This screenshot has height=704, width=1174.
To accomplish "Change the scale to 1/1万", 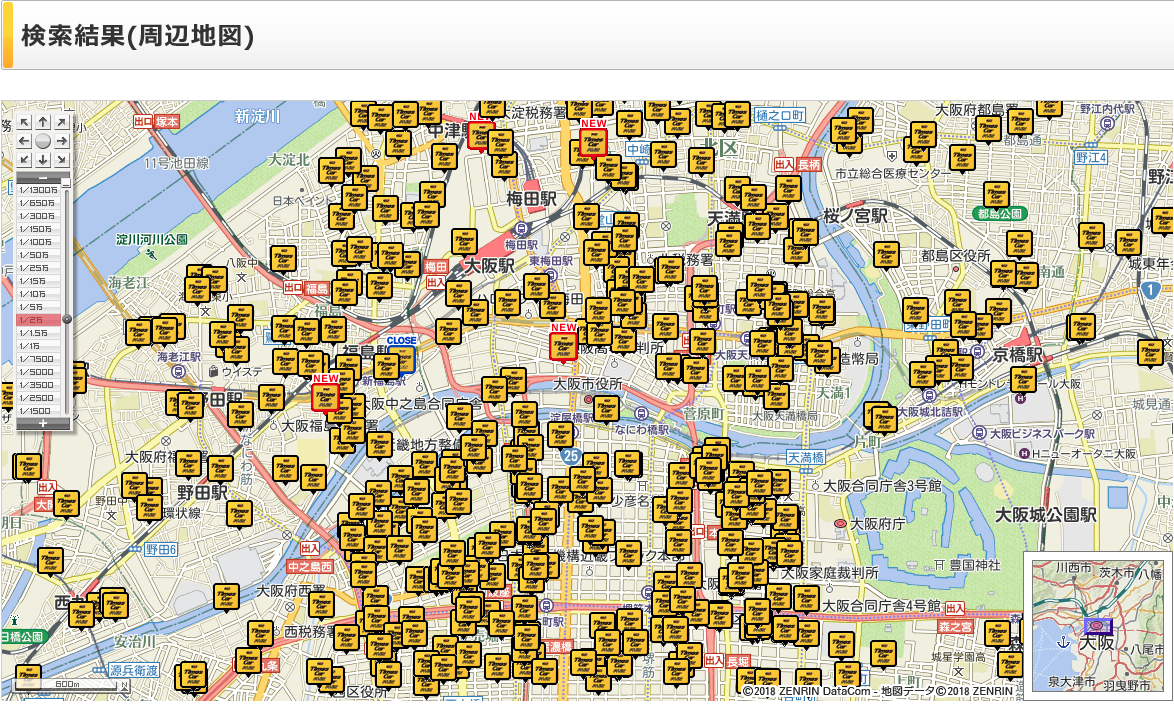I will (x=38, y=346).
